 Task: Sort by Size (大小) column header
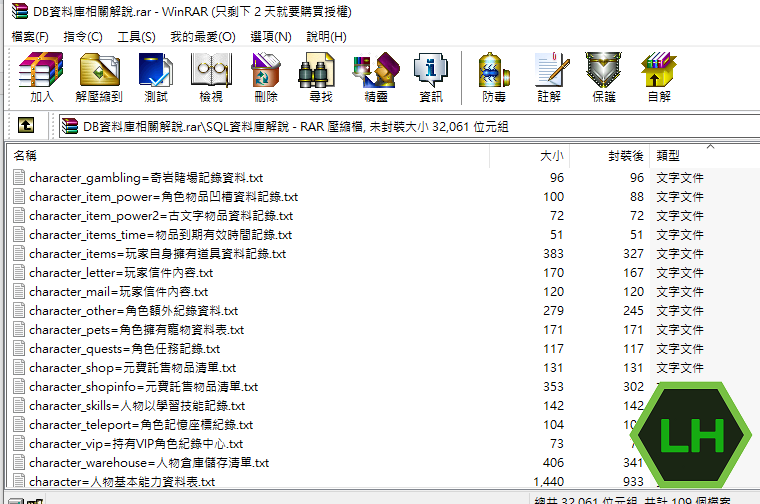pos(530,156)
